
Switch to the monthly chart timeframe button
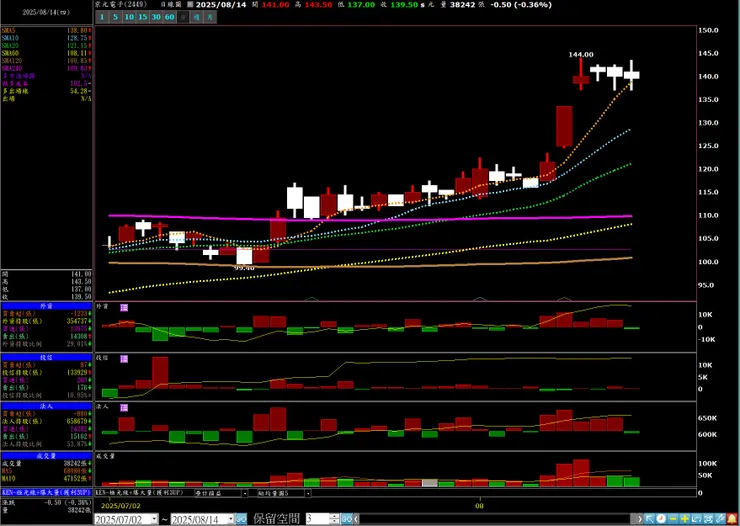tap(210, 17)
